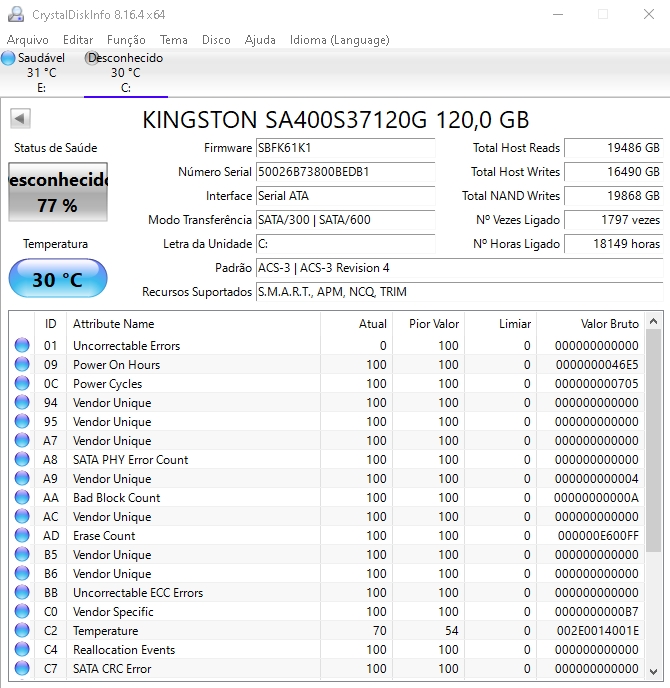Click the status orb for attribute 95
Viewport: 670px width, 688px height.
click(x=22, y=421)
